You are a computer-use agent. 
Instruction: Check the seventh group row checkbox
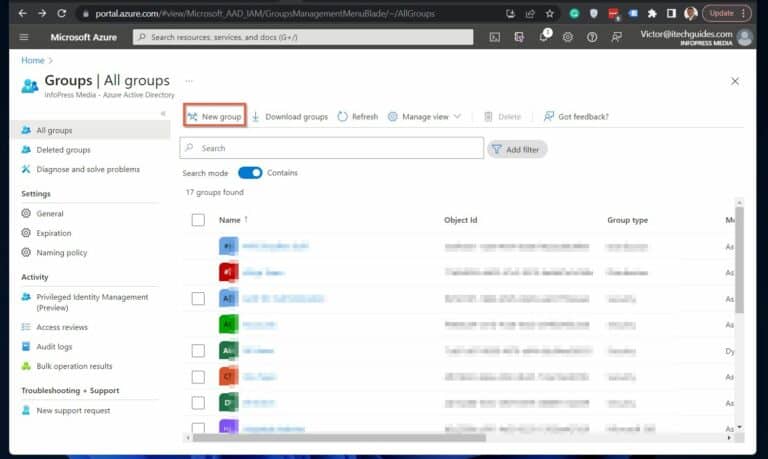pyautogui.click(x=198, y=403)
